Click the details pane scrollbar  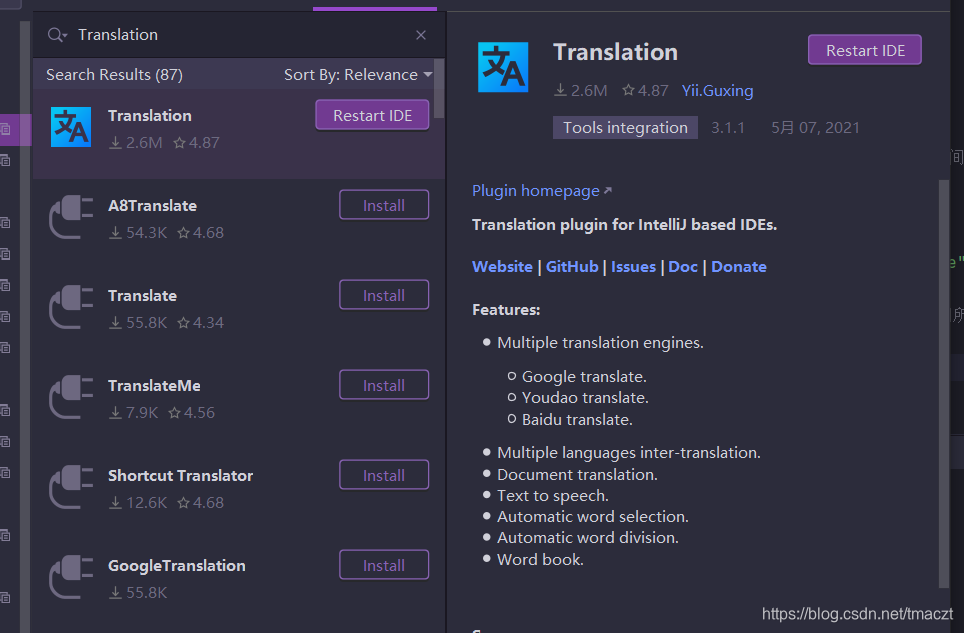(x=944, y=383)
